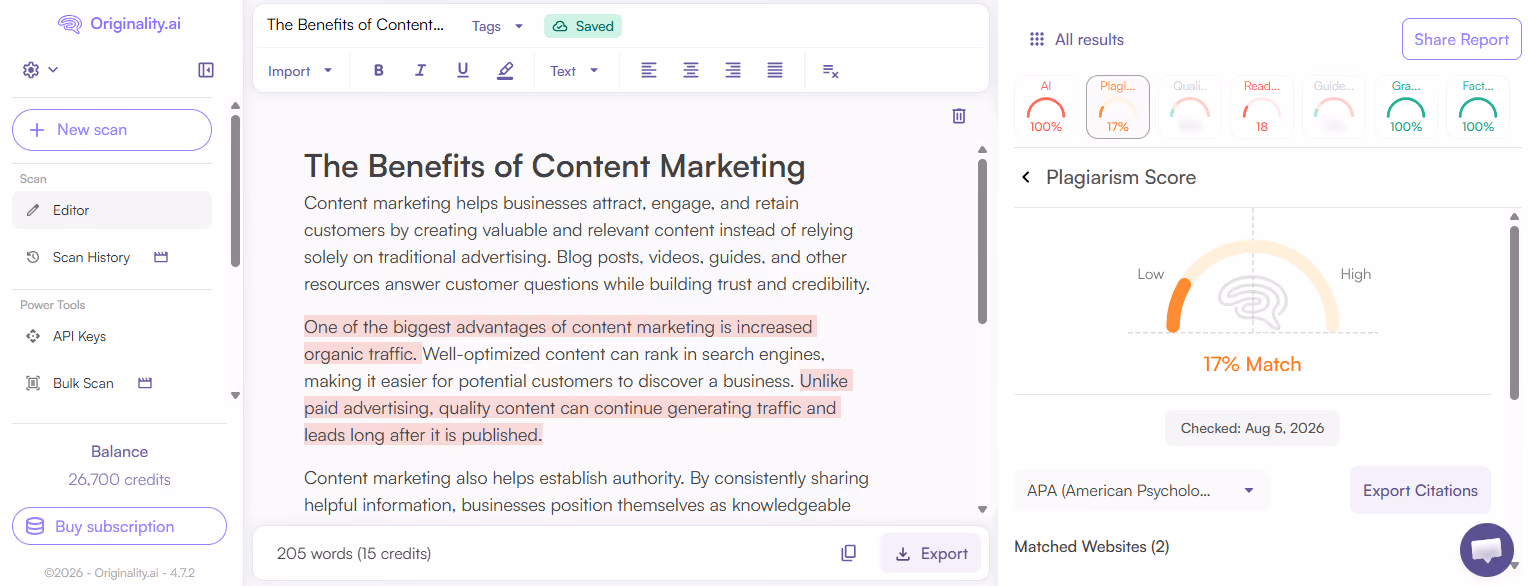Click the 26,700 credits balance

(119, 479)
